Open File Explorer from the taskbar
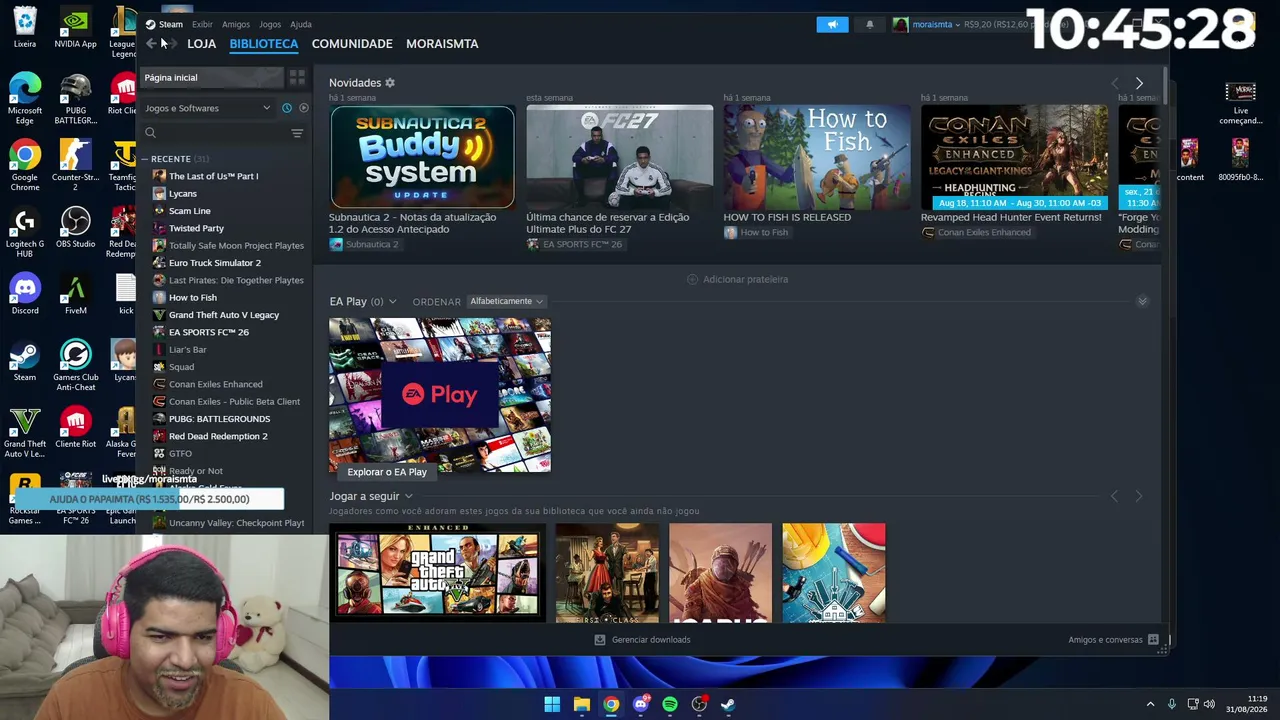Image resolution: width=1280 pixels, height=720 pixels. pyautogui.click(x=581, y=704)
